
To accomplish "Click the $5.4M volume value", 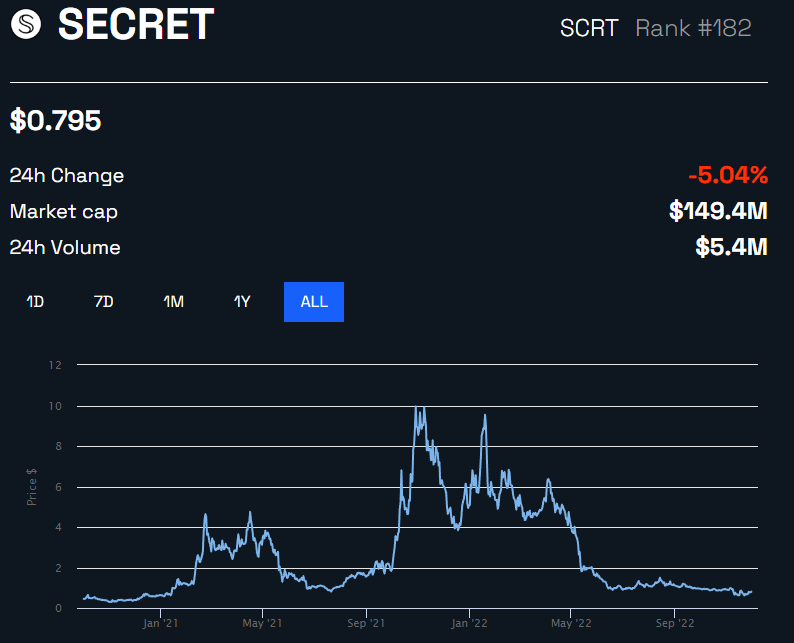I will tap(731, 247).
